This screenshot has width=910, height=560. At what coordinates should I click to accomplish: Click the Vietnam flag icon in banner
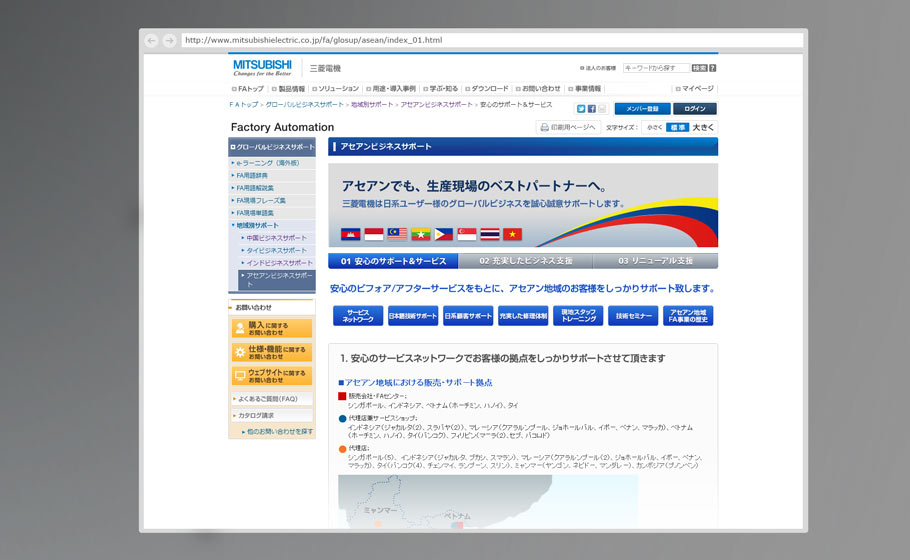point(512,234)
